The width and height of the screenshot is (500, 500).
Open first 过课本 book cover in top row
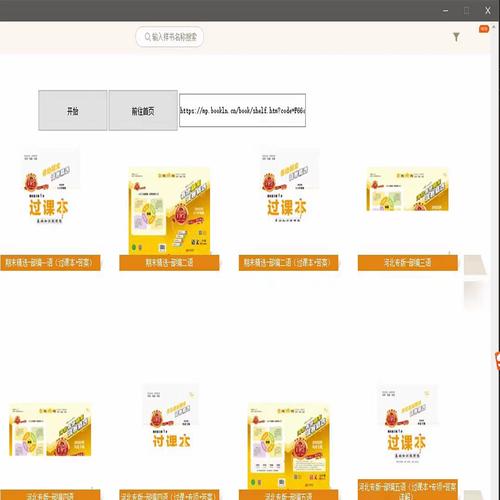(49, 188)
